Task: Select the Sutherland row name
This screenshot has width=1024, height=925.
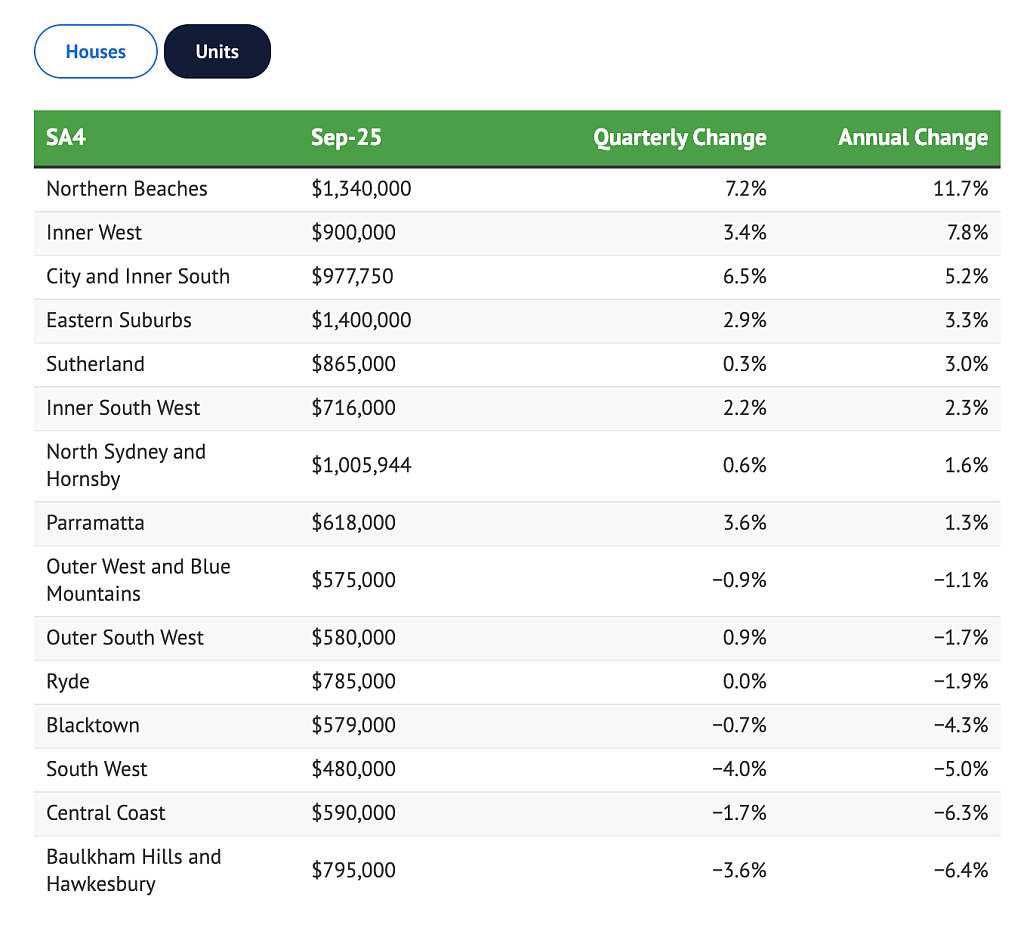Action: (x=95, y=364)
